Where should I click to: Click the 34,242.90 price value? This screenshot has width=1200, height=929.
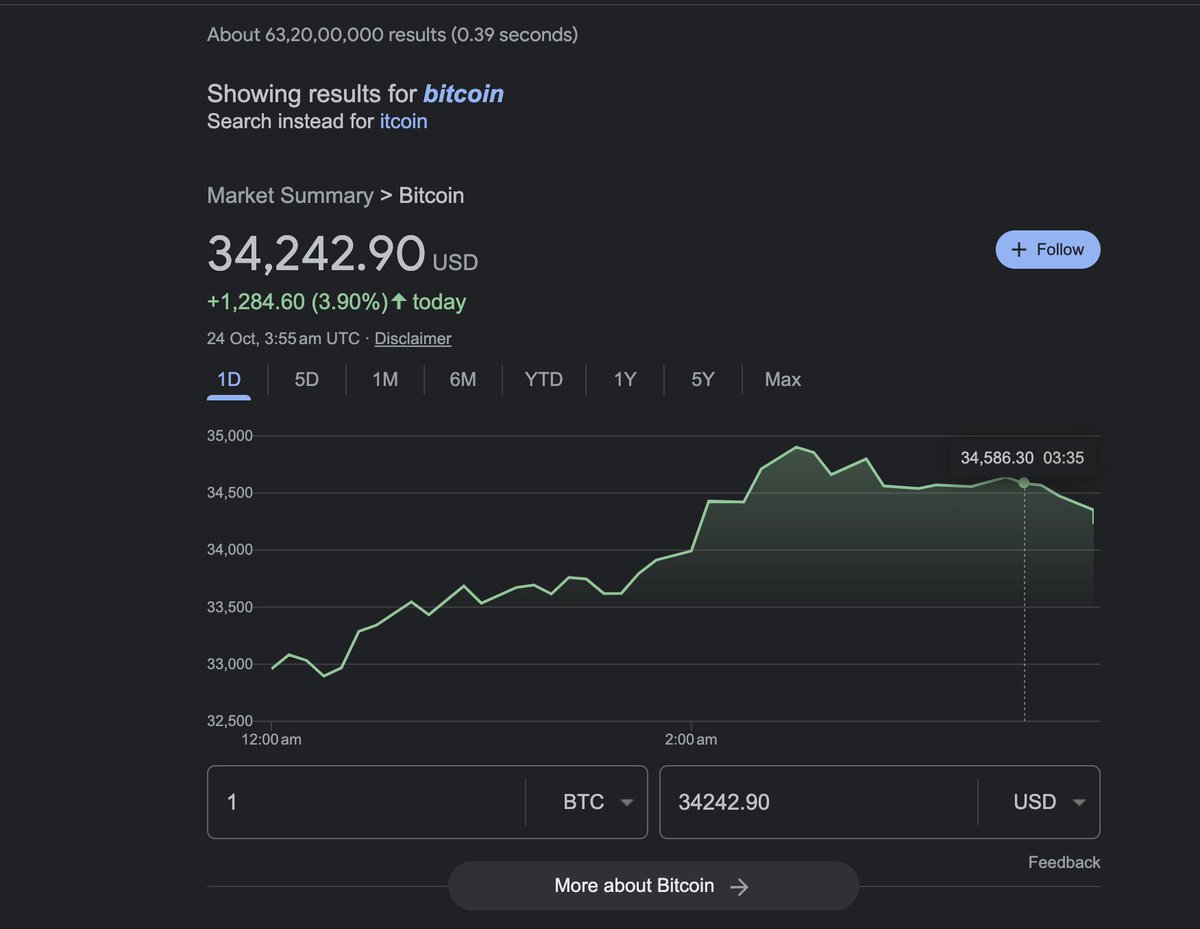(x=316, y=253)
